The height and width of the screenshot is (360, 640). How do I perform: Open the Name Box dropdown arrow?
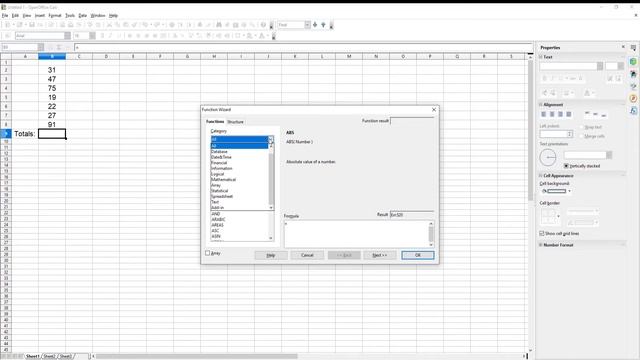(41, 47)
